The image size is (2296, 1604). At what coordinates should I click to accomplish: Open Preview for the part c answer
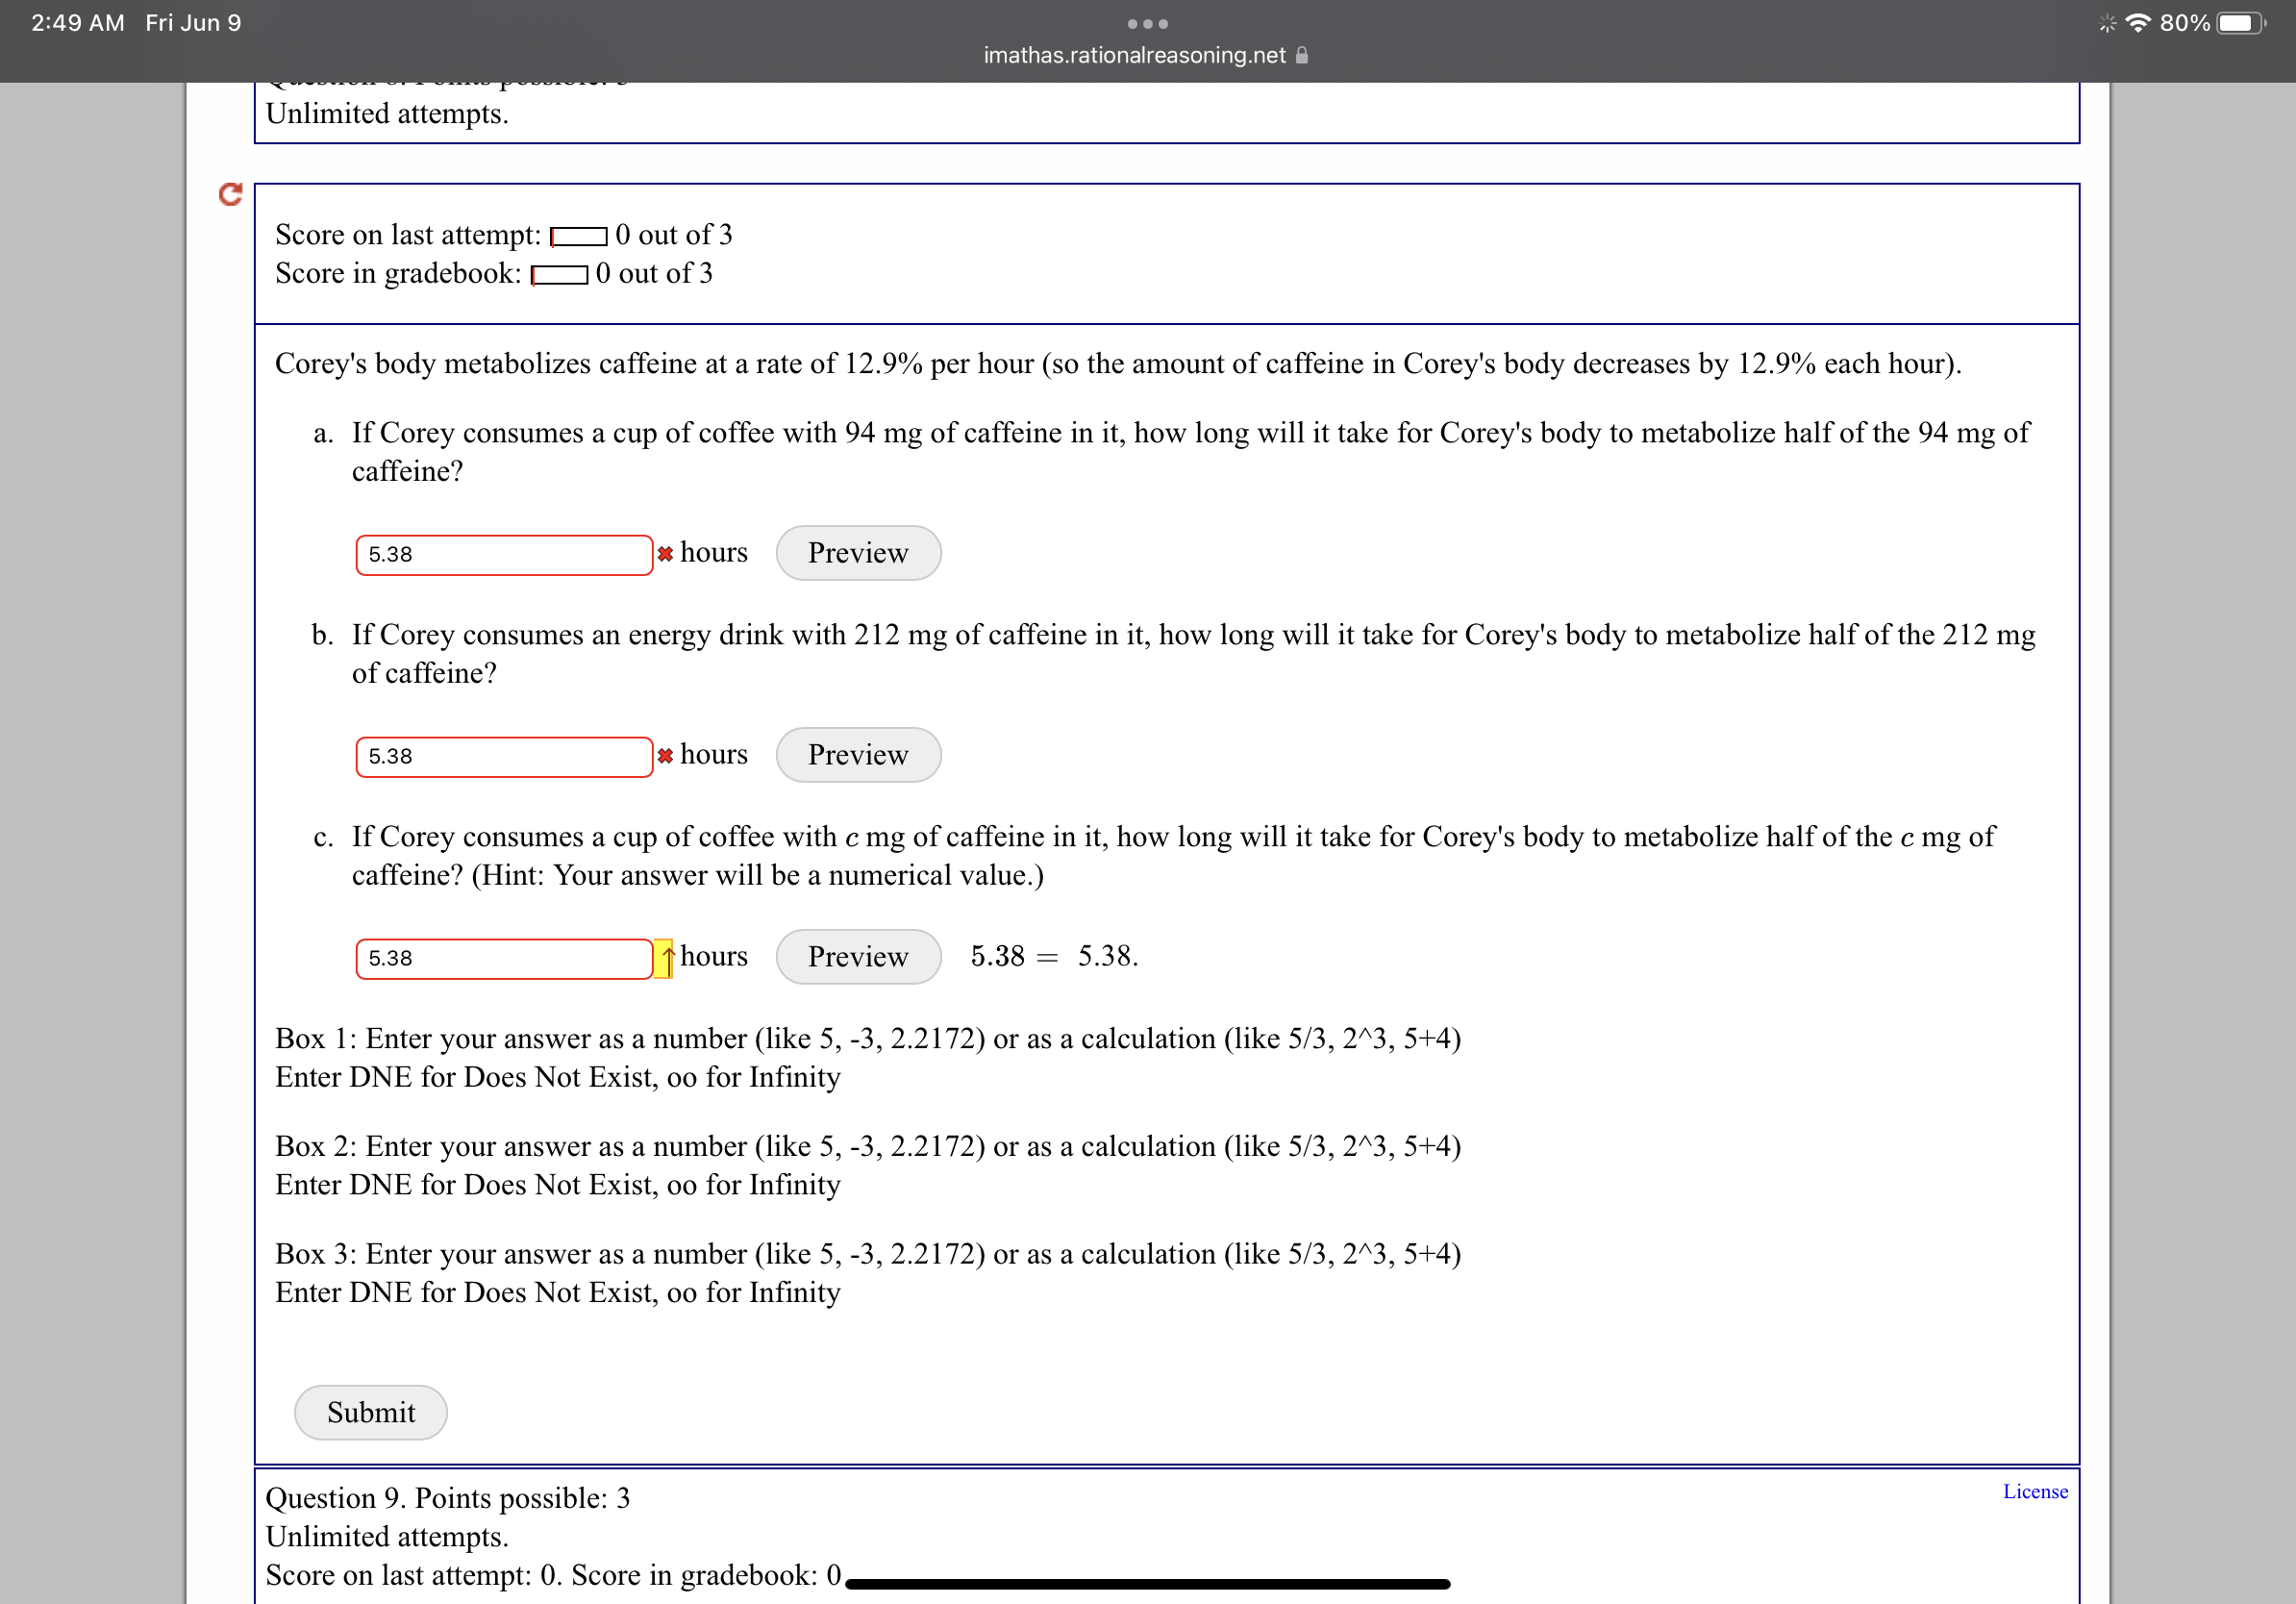point(858,957)
